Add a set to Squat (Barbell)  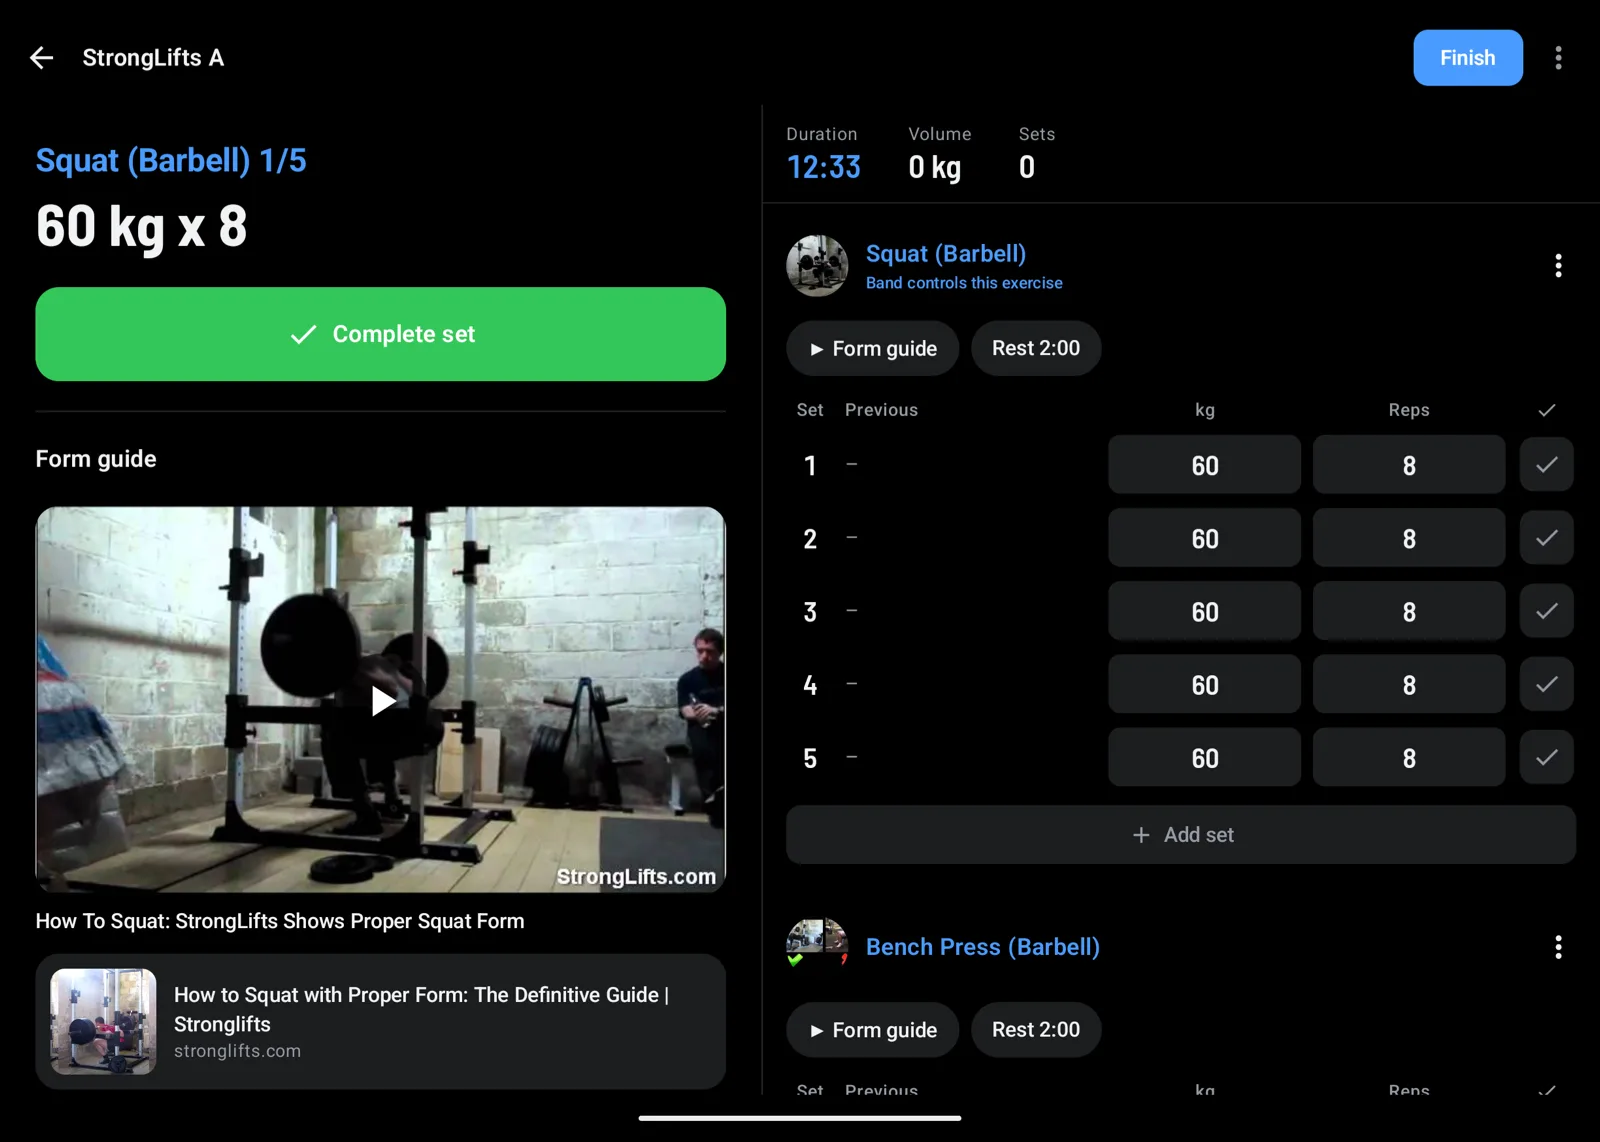(1181, 835)
